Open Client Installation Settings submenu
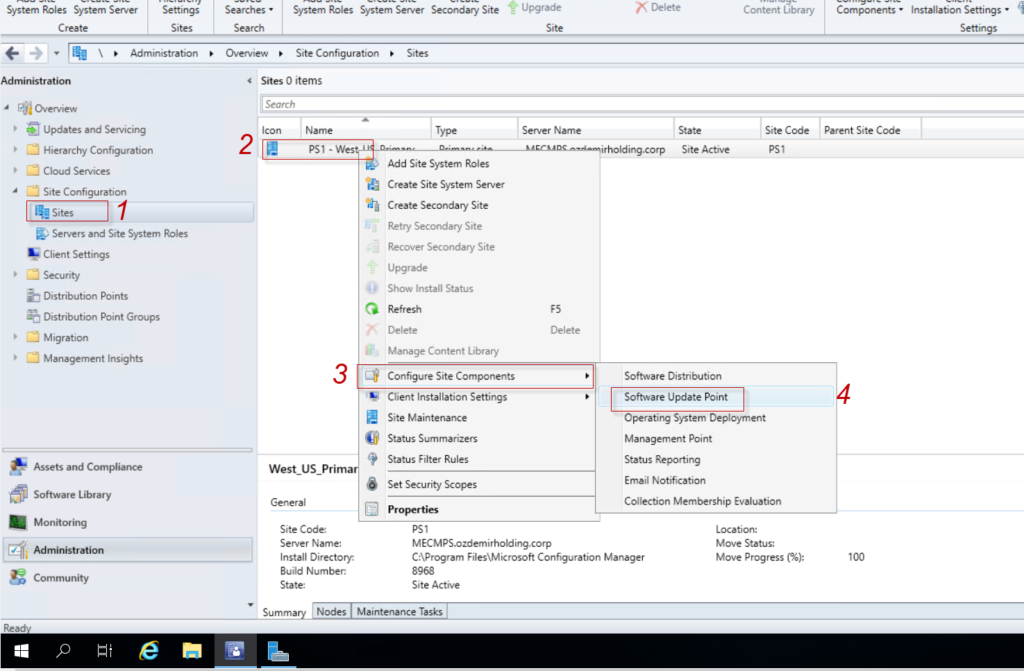 (x=476, y=397)
